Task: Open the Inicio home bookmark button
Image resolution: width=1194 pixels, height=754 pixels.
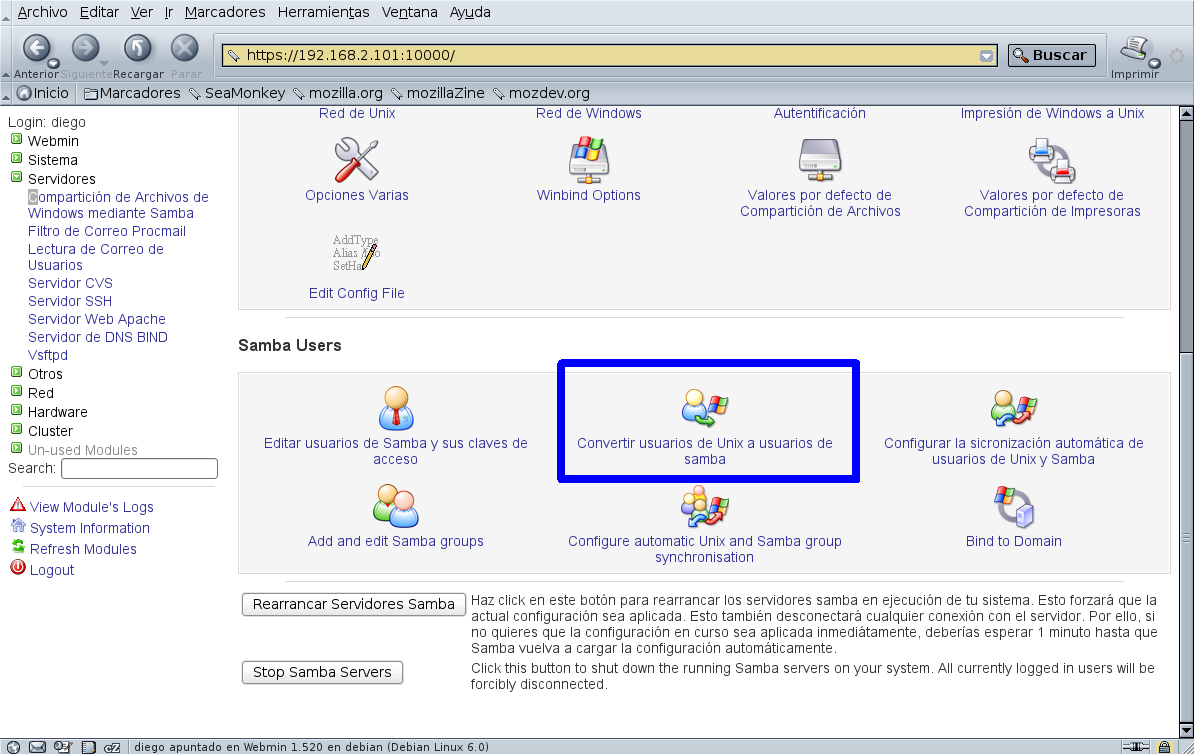Action: [43, 93]
